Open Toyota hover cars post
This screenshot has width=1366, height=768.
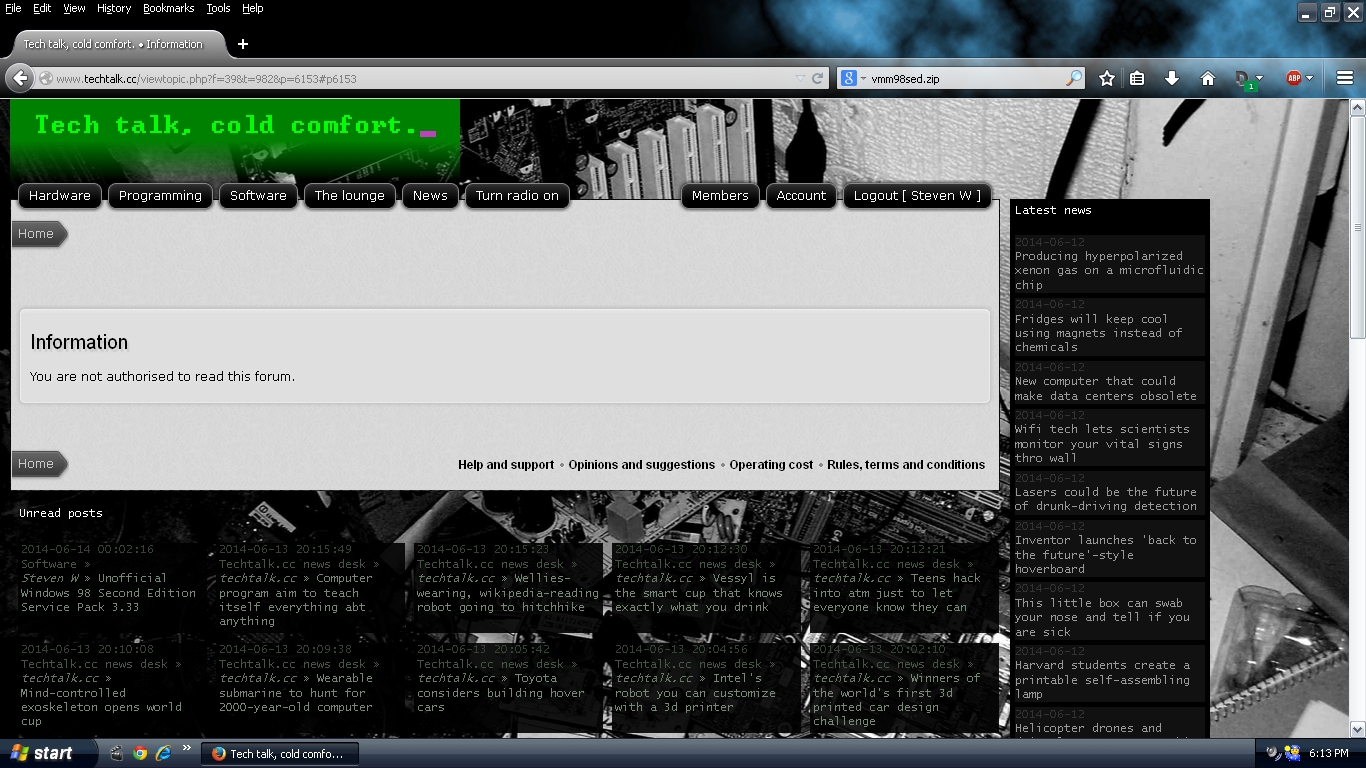pyautogui.click(x=501, y=692)
